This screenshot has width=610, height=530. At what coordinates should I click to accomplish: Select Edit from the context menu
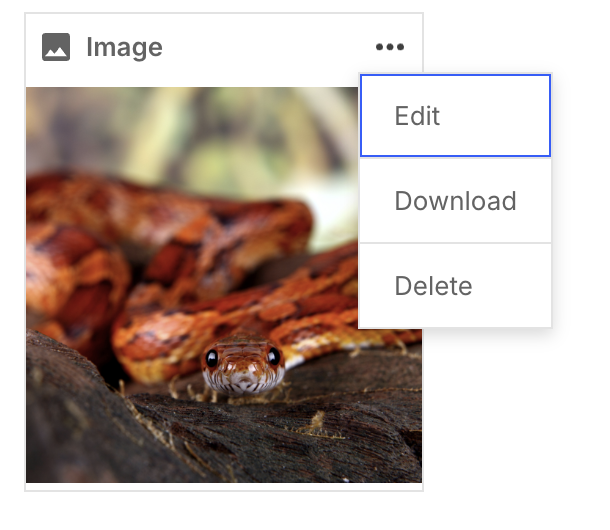click(455, 116)
